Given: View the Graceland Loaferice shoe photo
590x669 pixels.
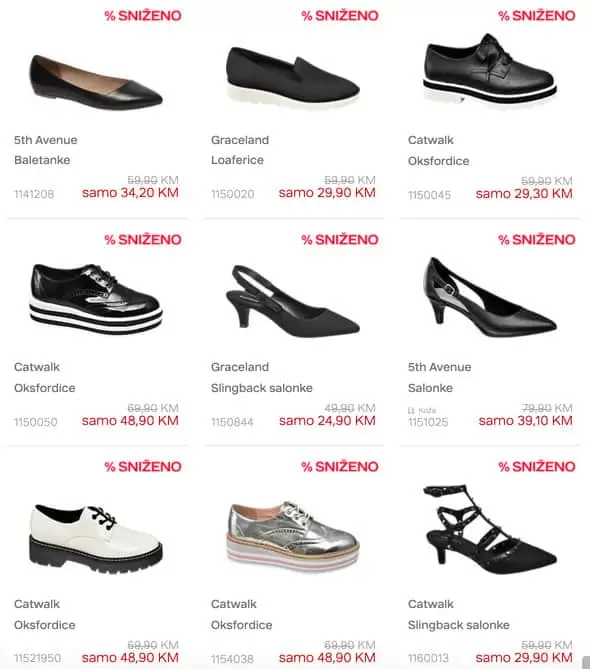Looking at the screenshot, I should 293,77.
